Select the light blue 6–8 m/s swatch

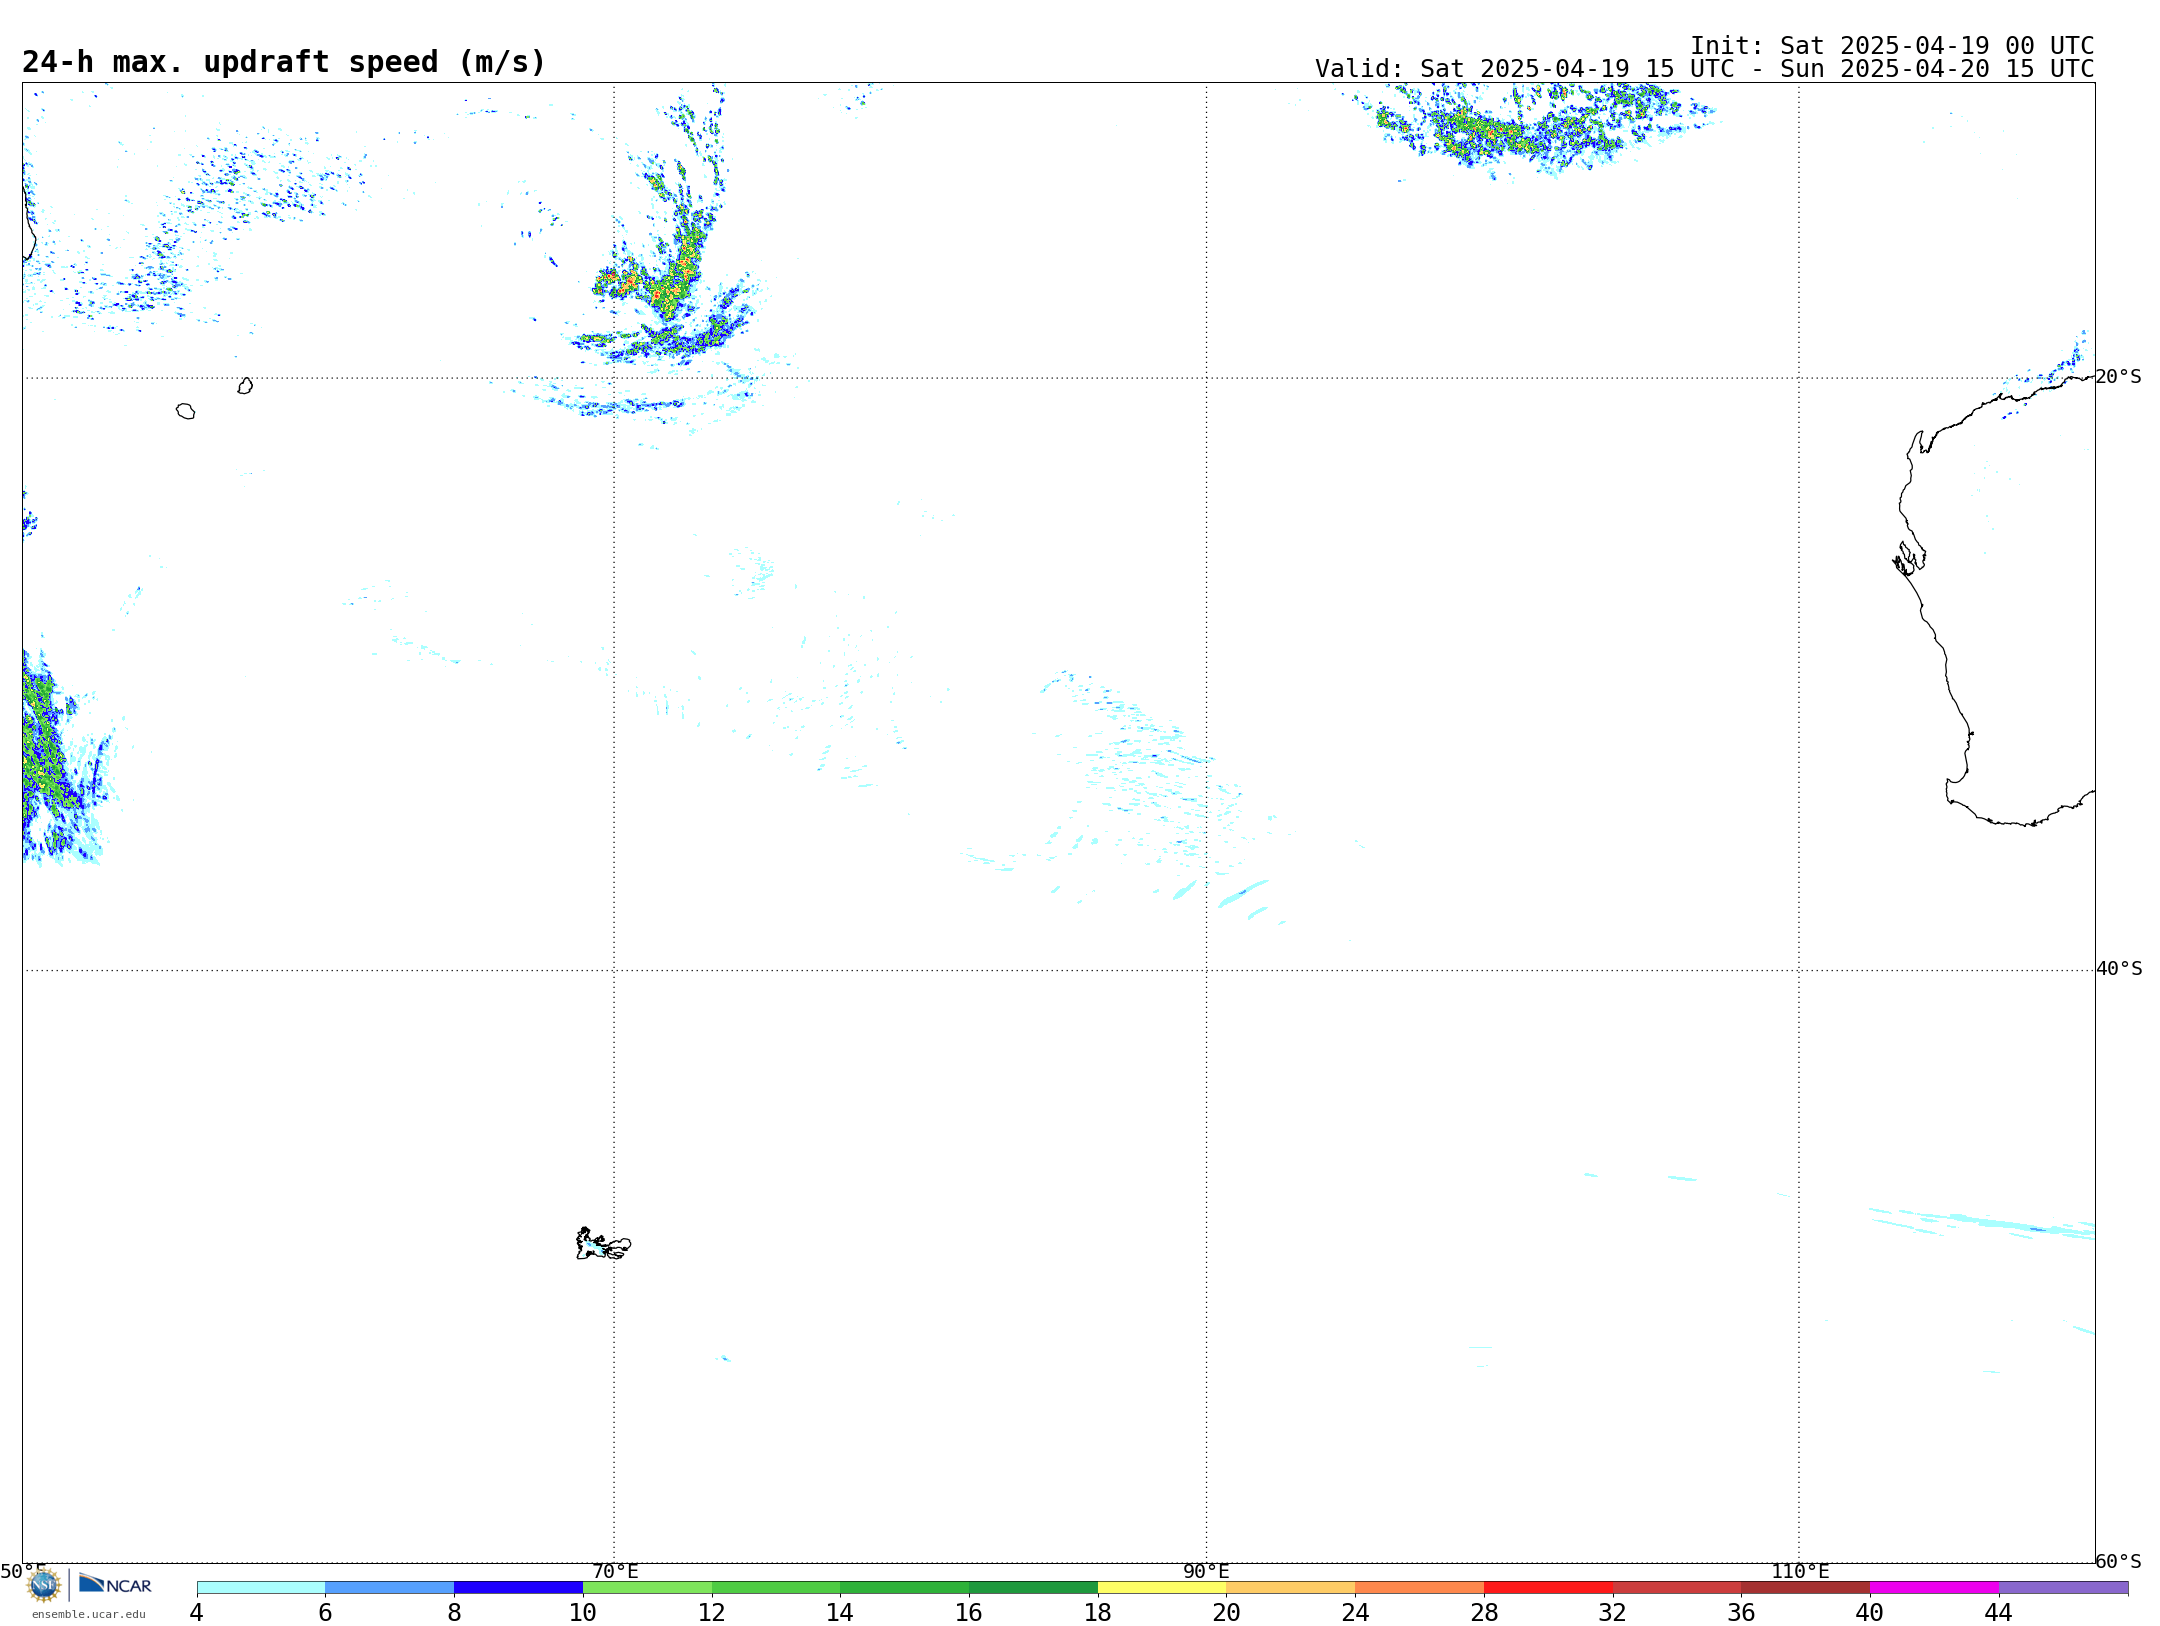click(x=390, y=1588)
